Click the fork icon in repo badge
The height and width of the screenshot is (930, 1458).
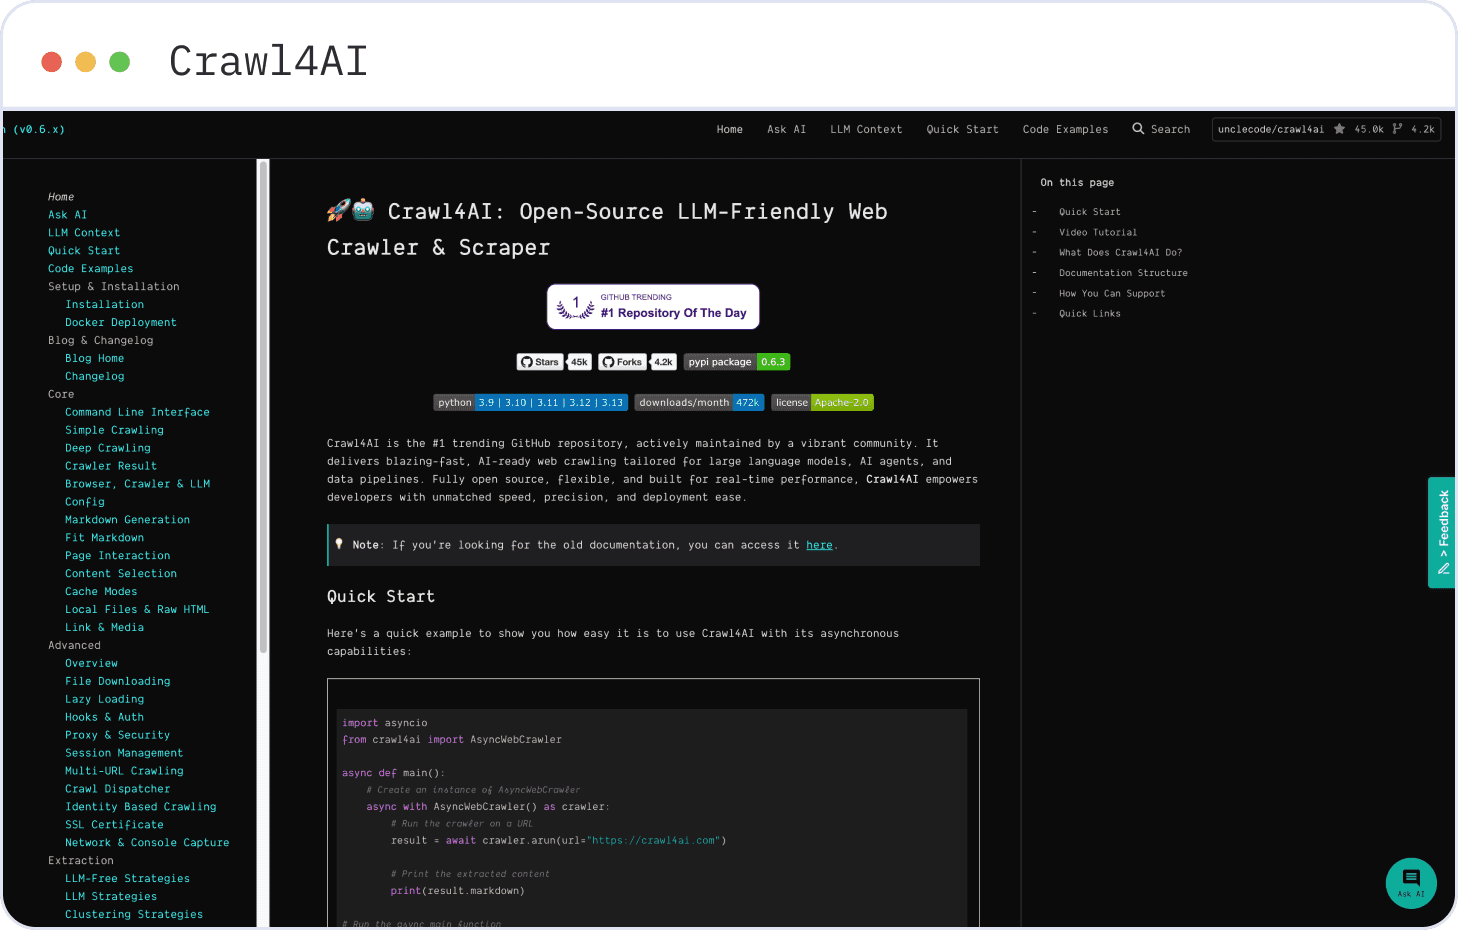tap(1397, 129)
